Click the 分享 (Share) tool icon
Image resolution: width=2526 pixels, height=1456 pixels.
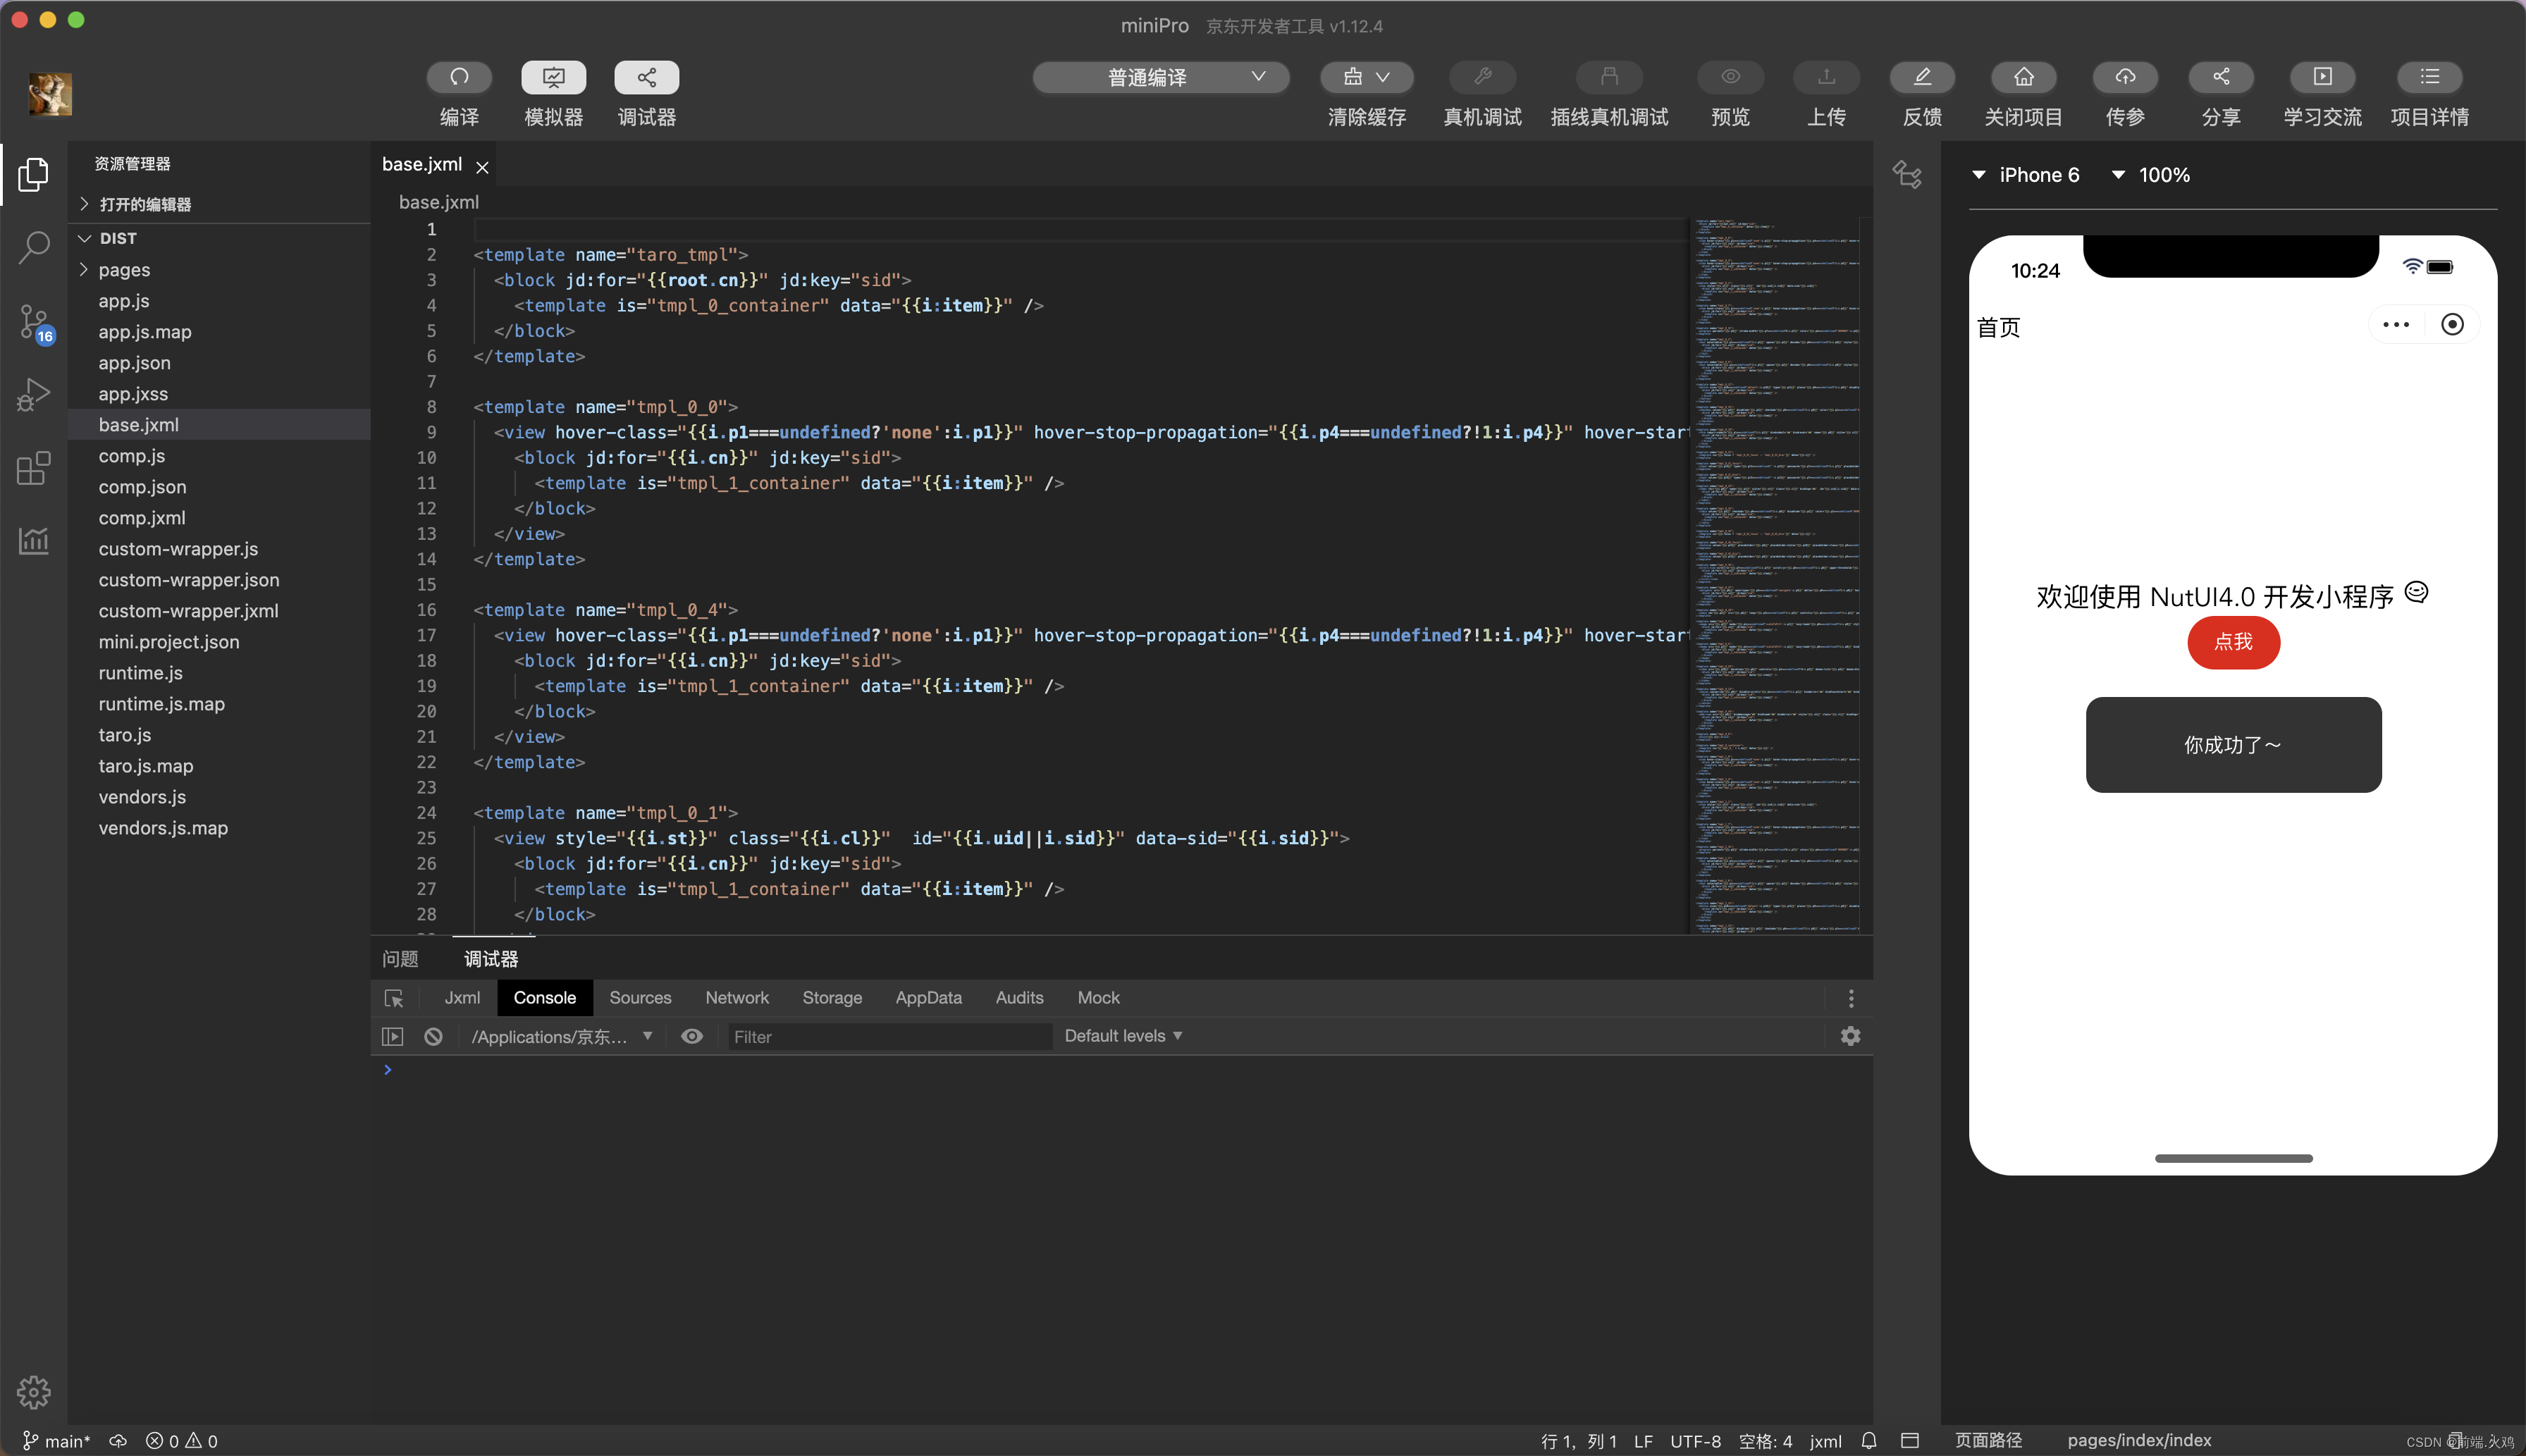pyautogui.click(x=2222, y=75)
